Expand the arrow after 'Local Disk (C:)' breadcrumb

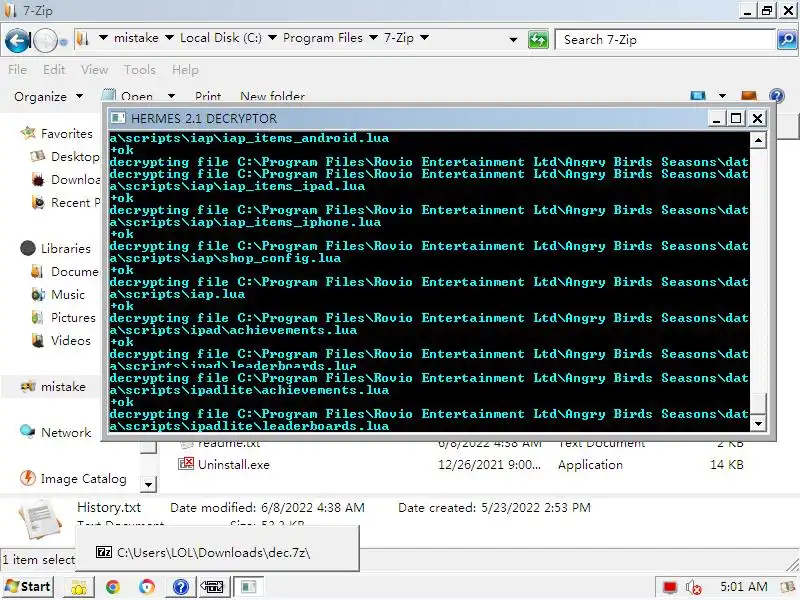[x=272, y=38]
